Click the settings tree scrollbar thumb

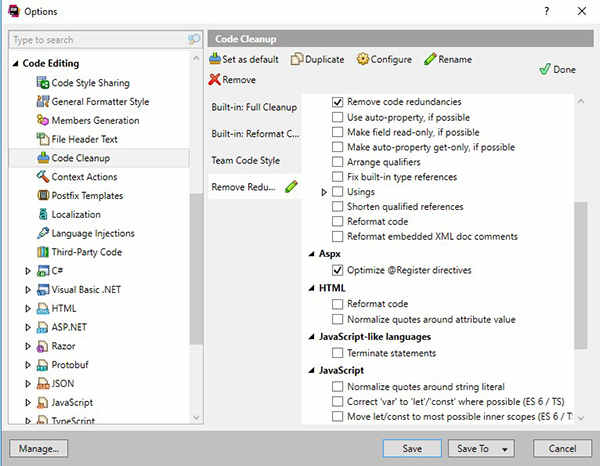[x=196, y=269]
